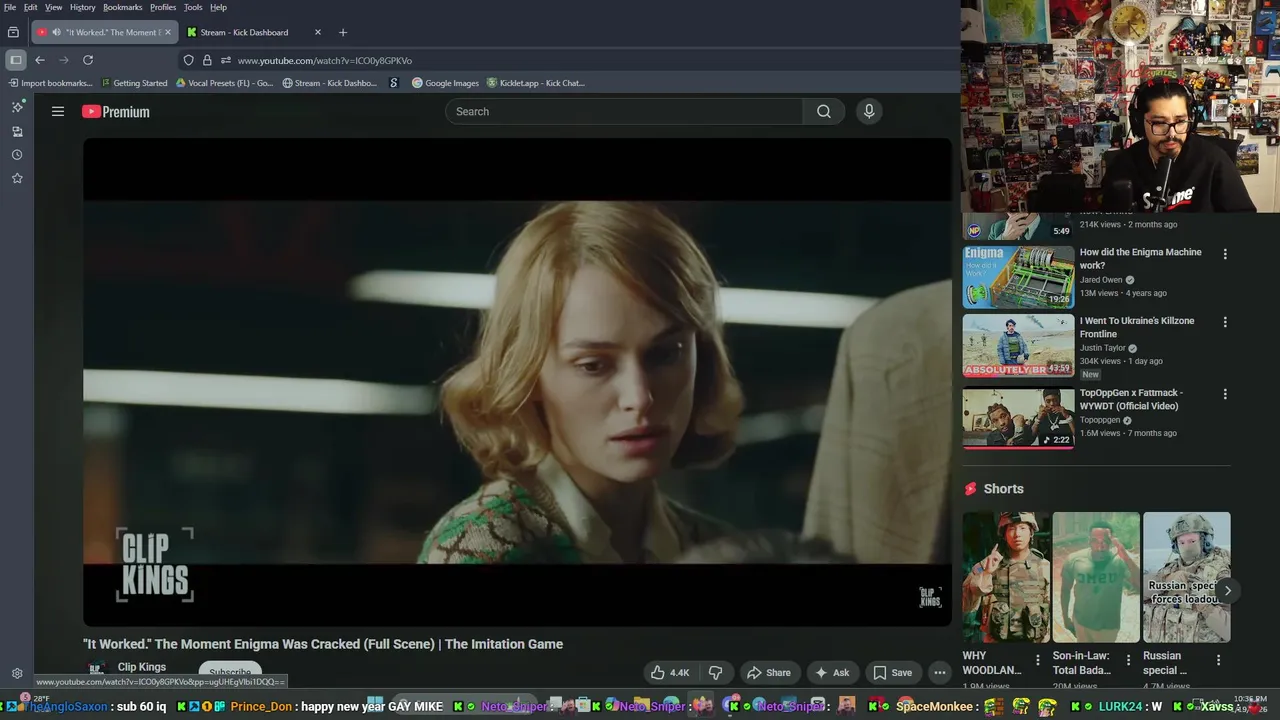Open TopOppGen x Fattmack video thumbnail
This screenshot has width=1280, height=720.
1018,418
